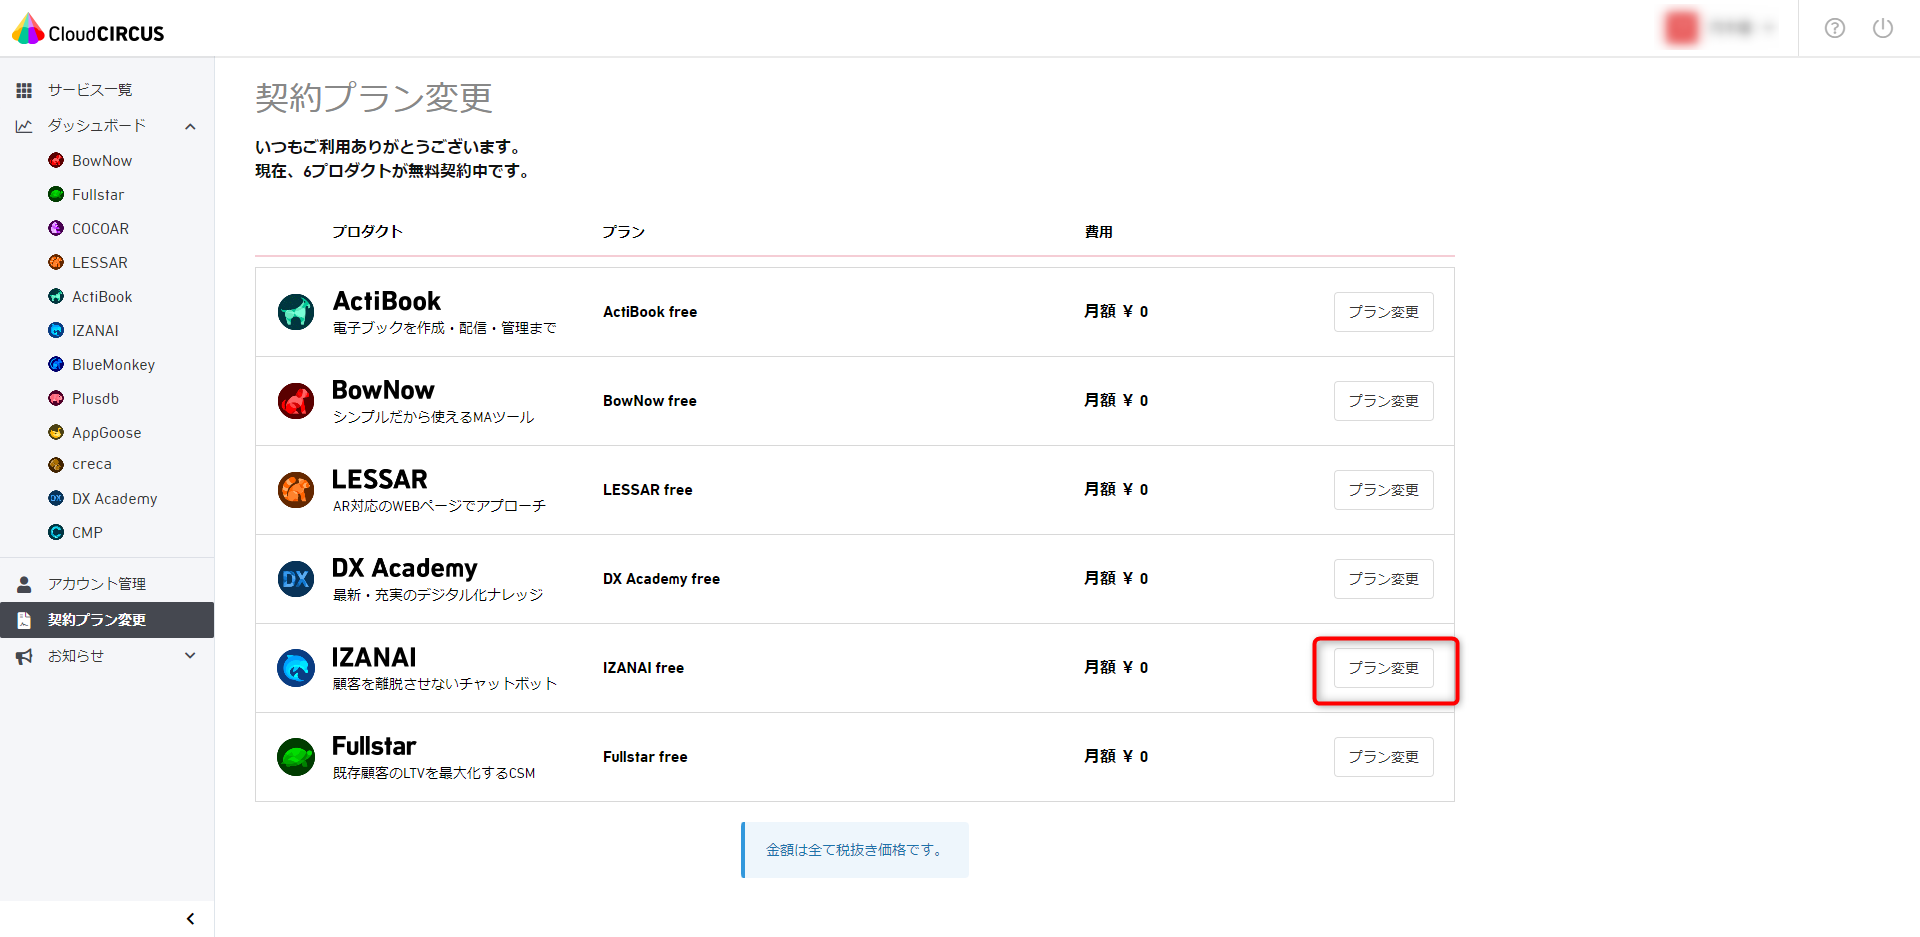1920x937 pixels.
Task: Click the LESSAR product logo in table
Action: click(x=296, y=490)
